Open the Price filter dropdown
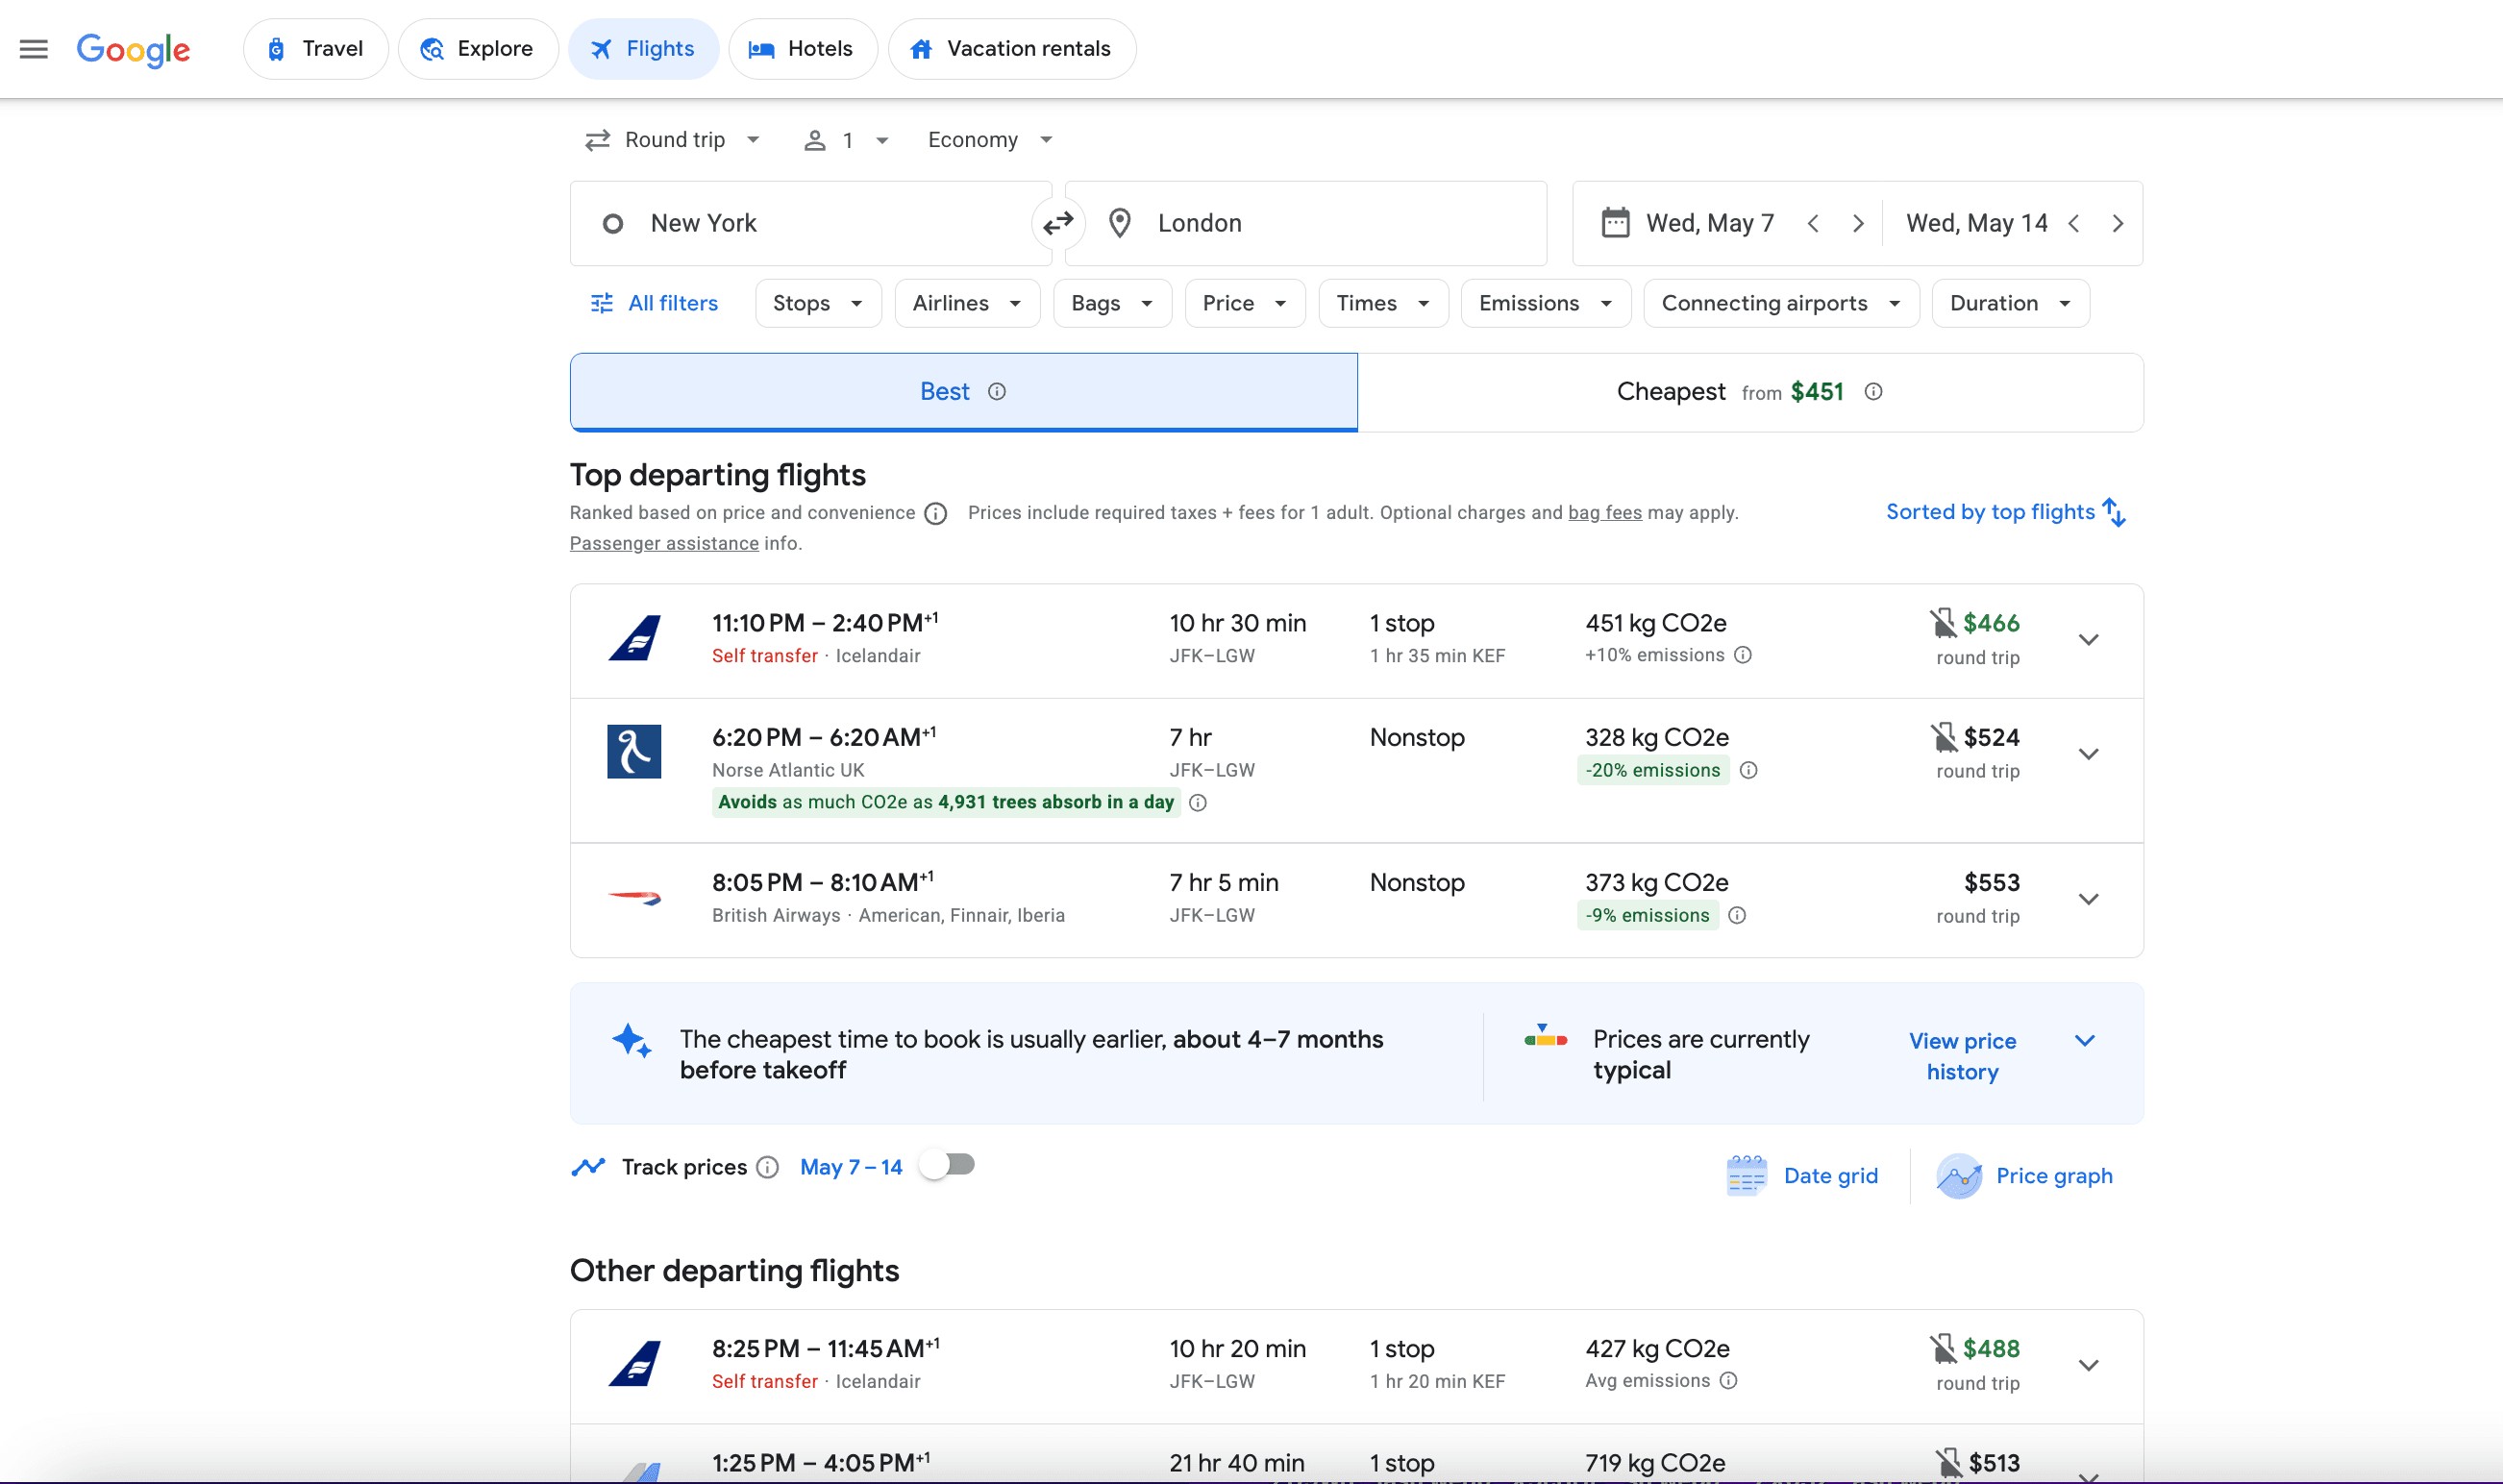 coord(1245,303)
